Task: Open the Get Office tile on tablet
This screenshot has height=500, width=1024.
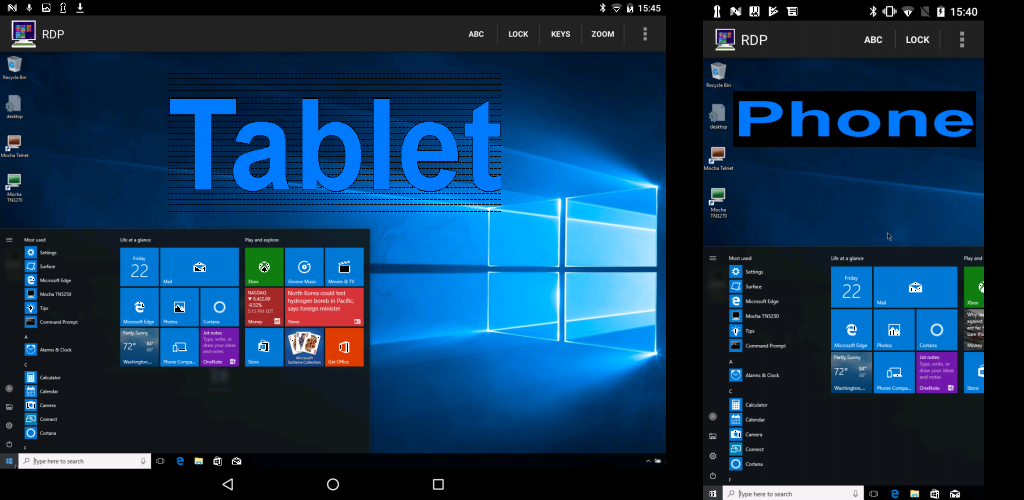Action: (x=344, y=347)
